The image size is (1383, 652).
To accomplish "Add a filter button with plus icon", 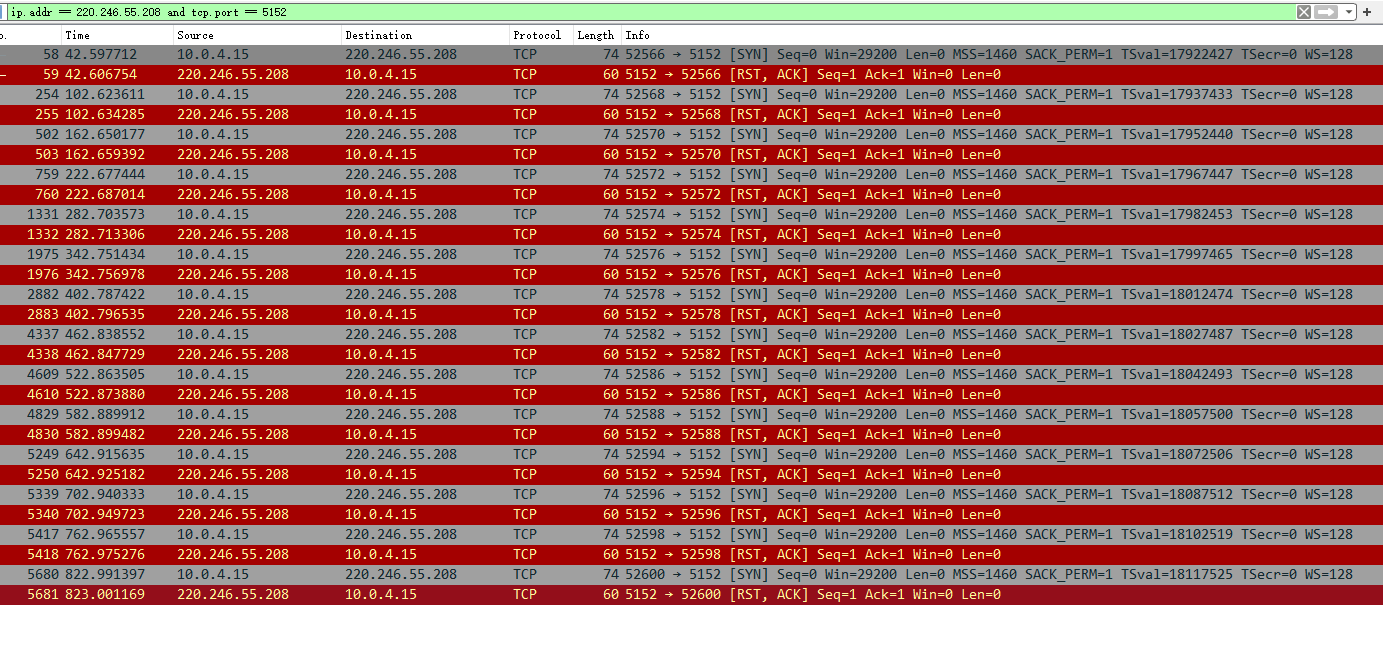I will 1367,12.
